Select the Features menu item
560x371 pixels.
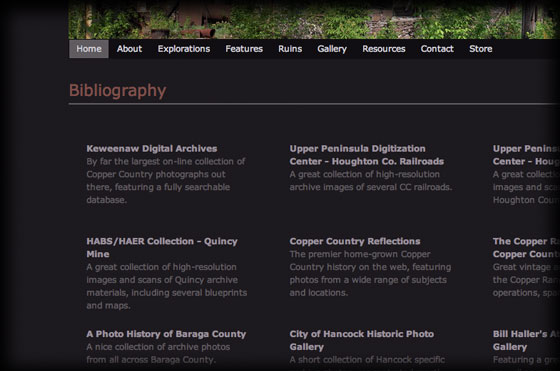244,49
